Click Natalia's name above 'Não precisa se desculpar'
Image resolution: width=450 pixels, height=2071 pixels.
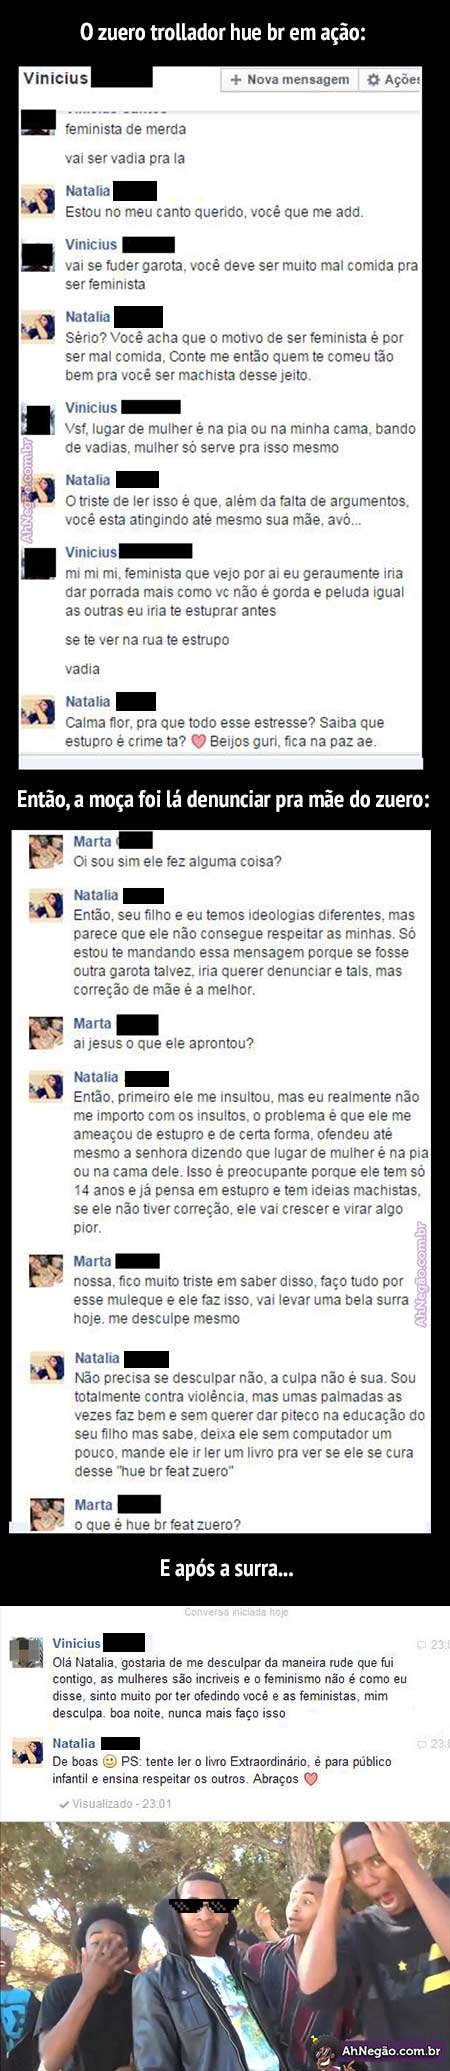[97, 1358]
